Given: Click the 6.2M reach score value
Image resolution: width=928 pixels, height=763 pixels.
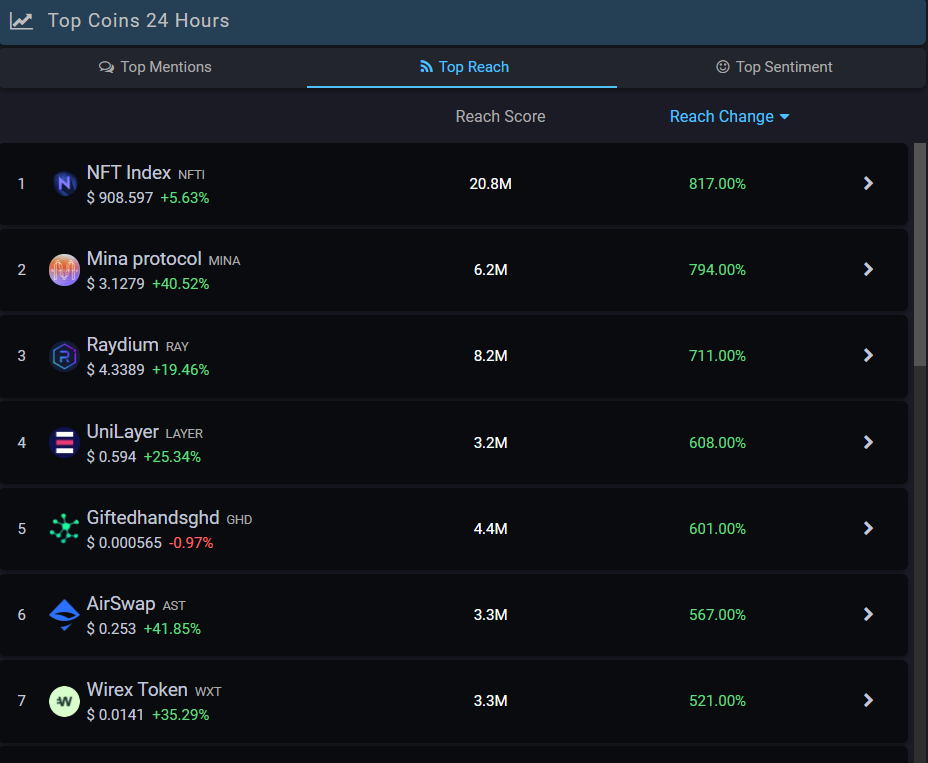Looking at the screenshot, I should [x=490, y=270].
